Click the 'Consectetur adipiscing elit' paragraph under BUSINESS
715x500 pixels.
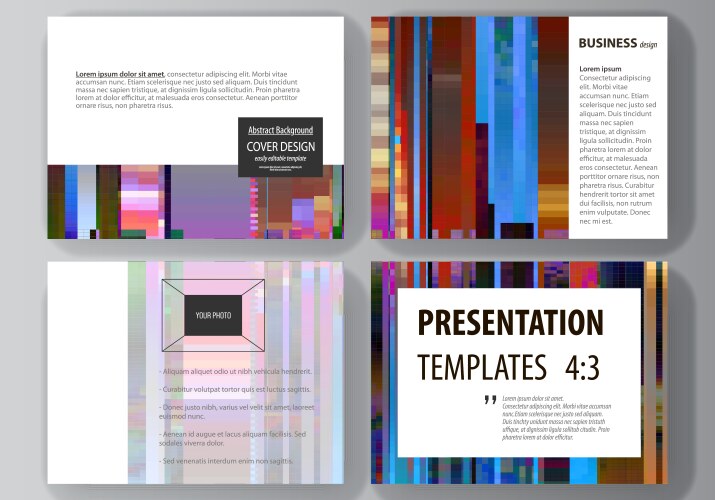point(617,150)
